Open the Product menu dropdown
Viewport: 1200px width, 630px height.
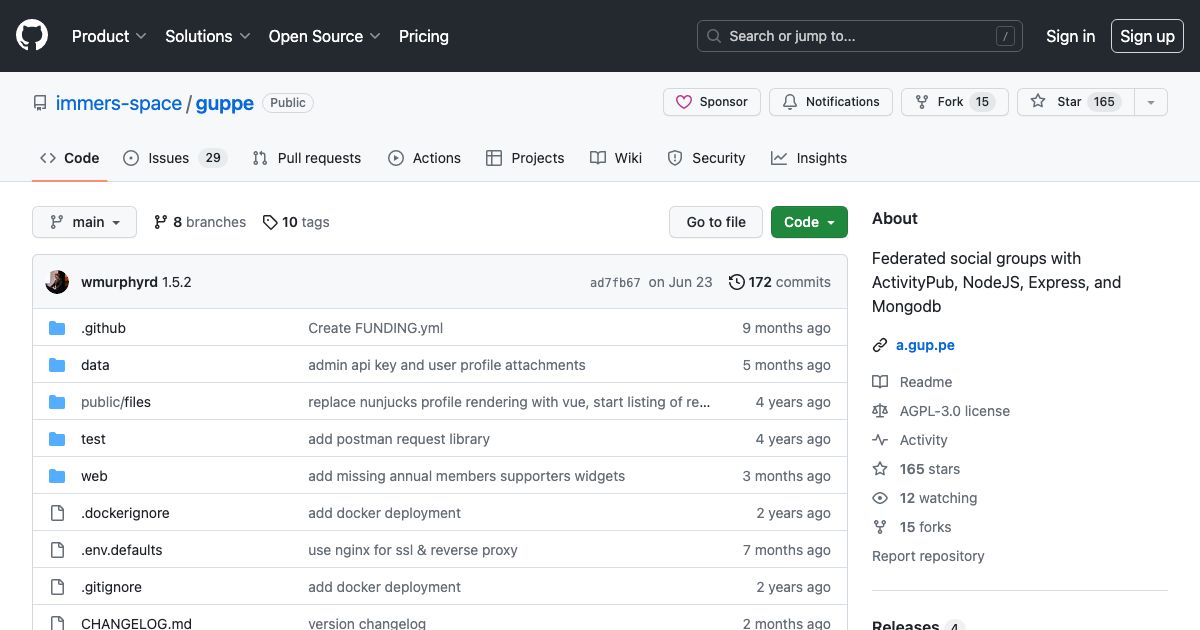108,36
